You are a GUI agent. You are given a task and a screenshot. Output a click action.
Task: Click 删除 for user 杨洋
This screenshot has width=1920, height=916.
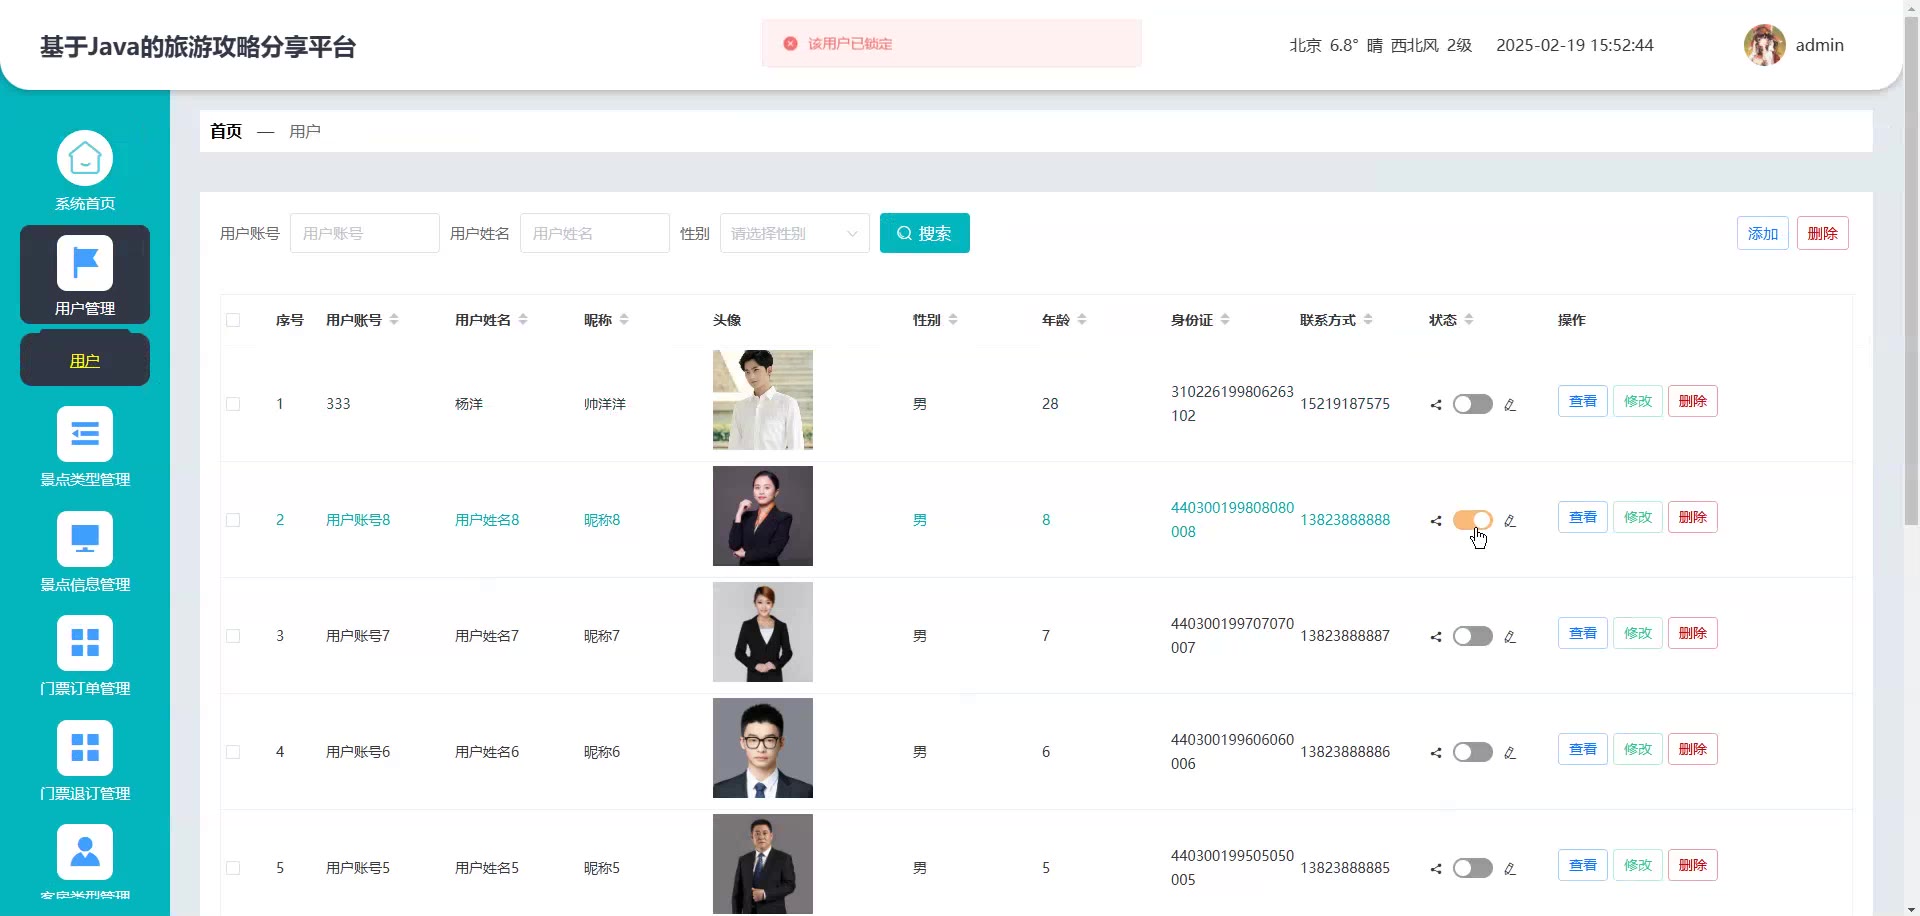1693,401
